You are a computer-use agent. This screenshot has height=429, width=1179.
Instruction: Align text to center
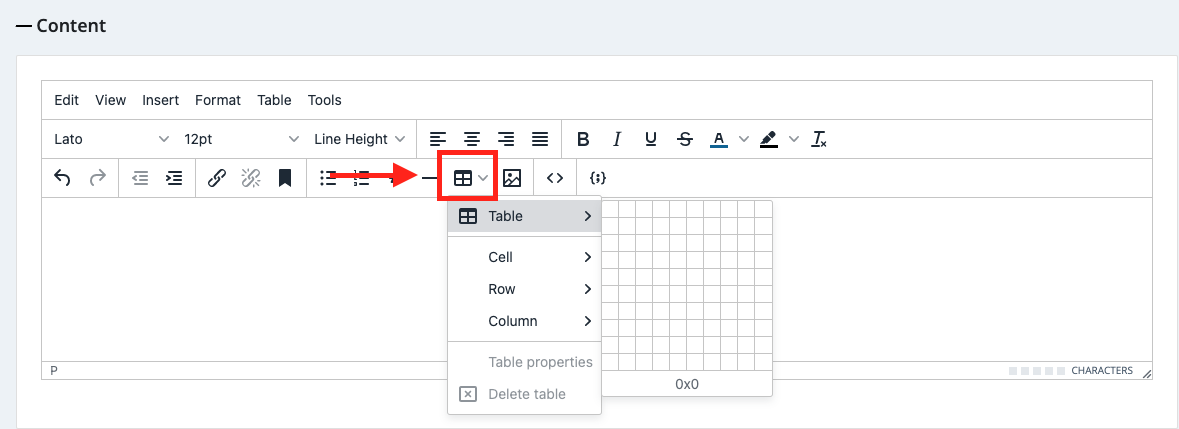(471, 139)
